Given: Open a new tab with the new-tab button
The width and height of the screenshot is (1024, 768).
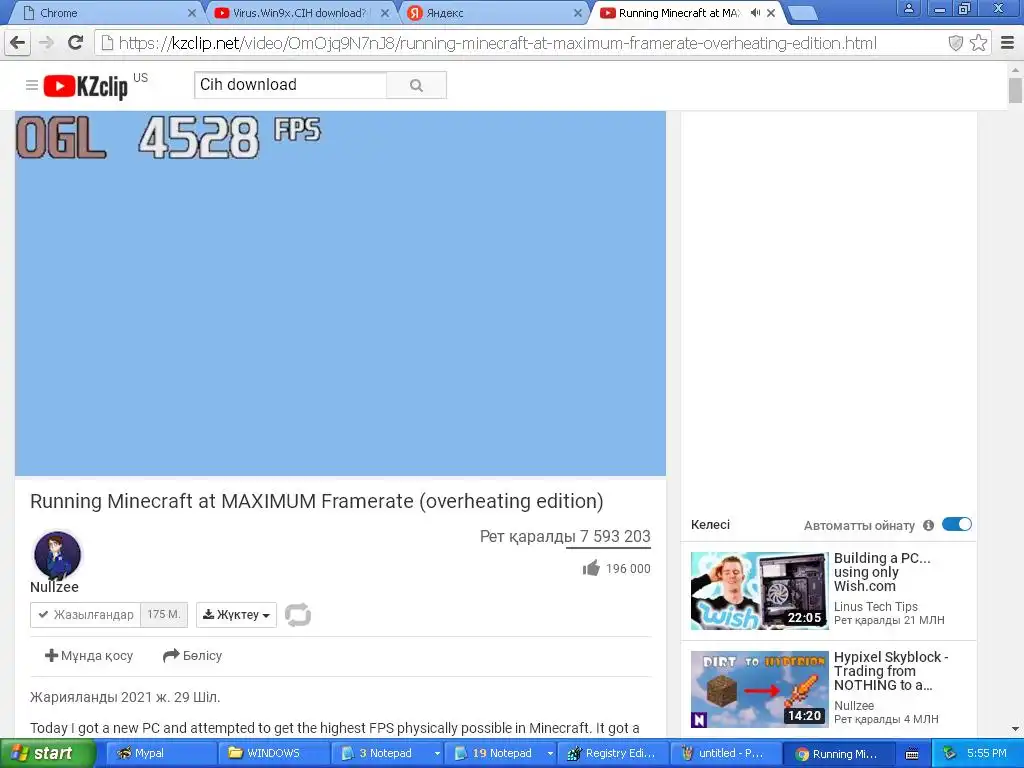Looking at the screenshot, I should 803,12.
